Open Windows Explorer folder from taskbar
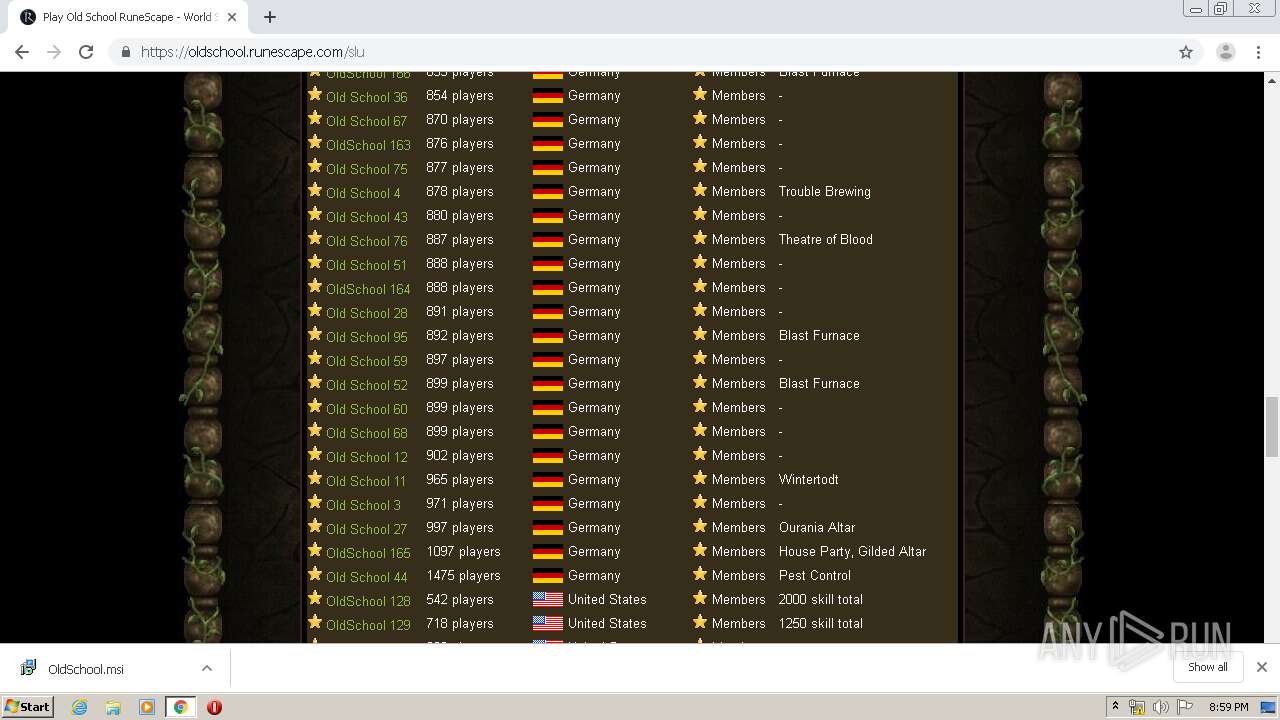Viewport: 1280px width, 720px height. coord(113,707)
